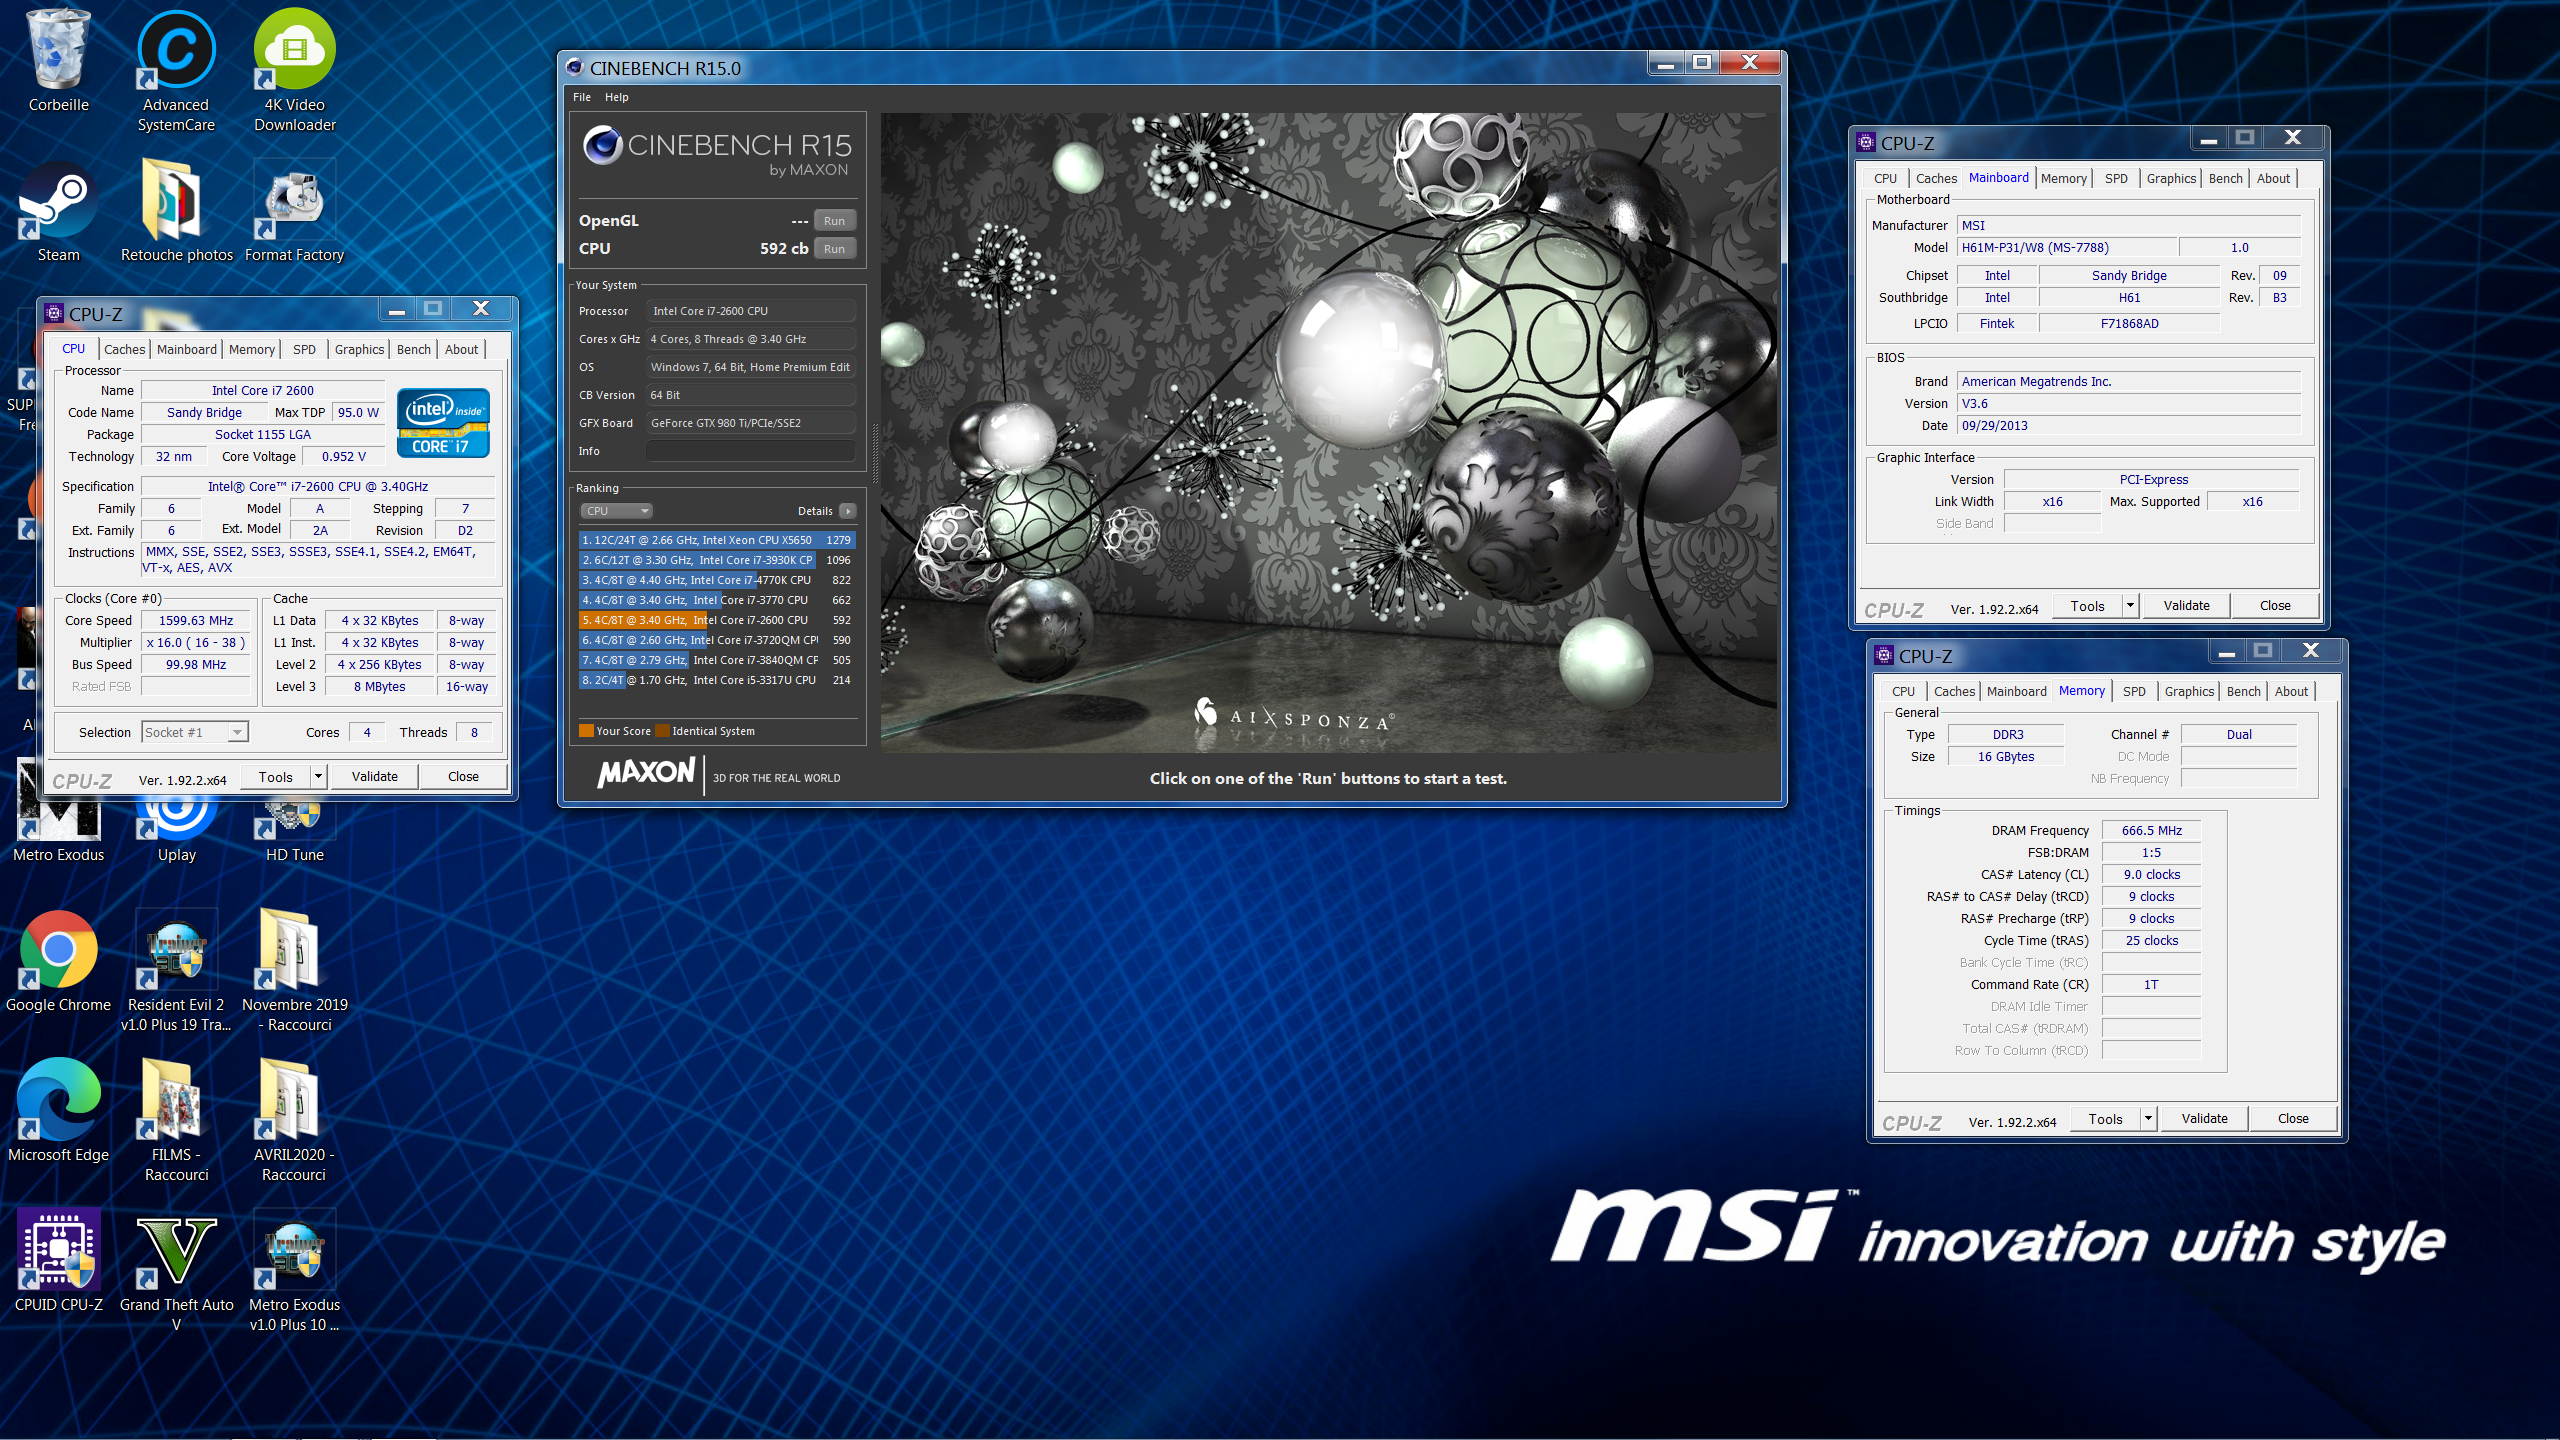Switch to Bench tab in left CPU-Z

[413, 349]
